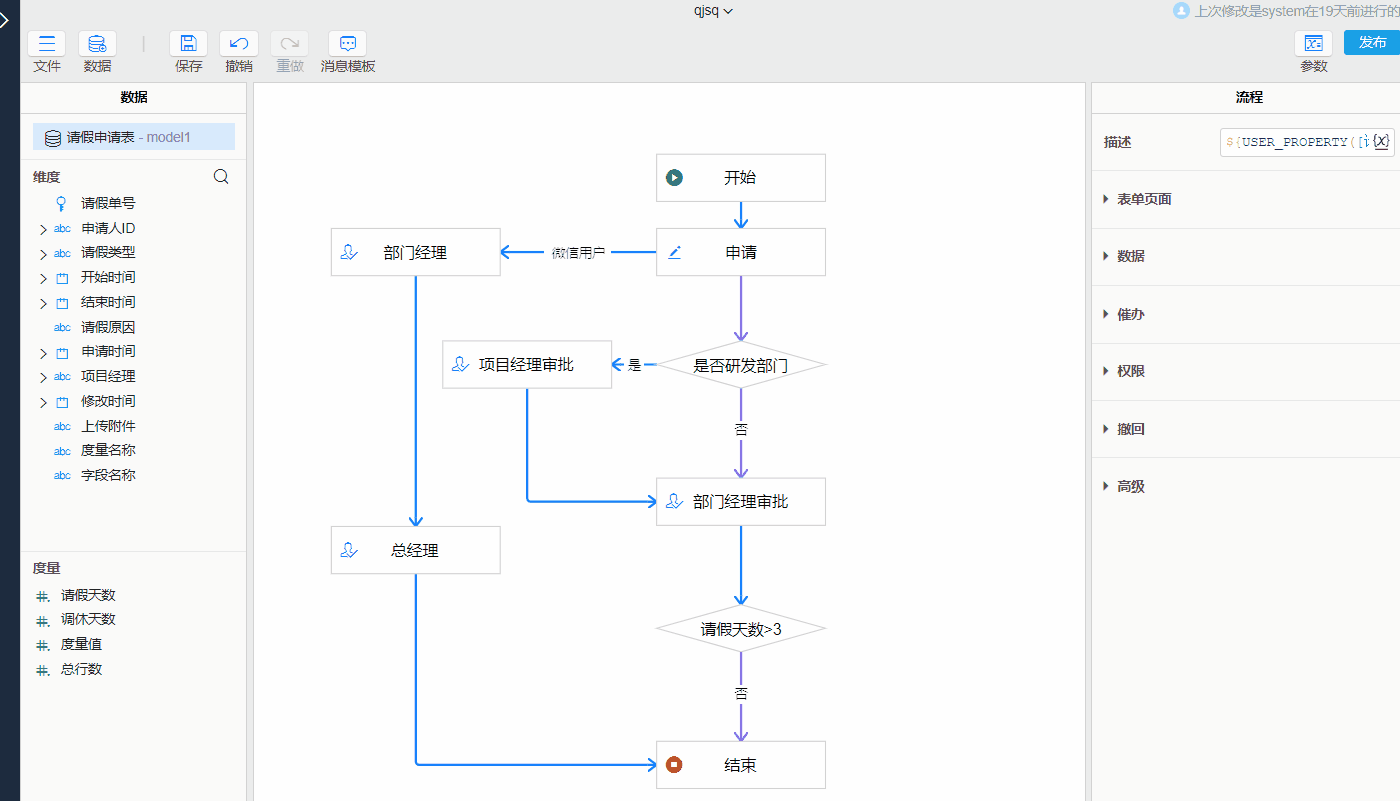Open the Message Template (消息模板) icon
This screenshot has width=1400, height=801.
348,44
